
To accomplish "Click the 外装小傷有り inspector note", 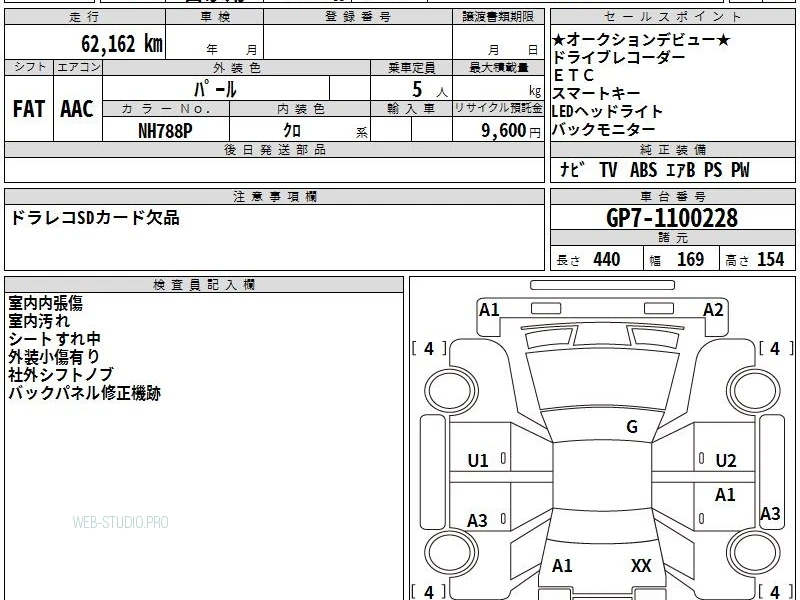I will click(54, 357).
